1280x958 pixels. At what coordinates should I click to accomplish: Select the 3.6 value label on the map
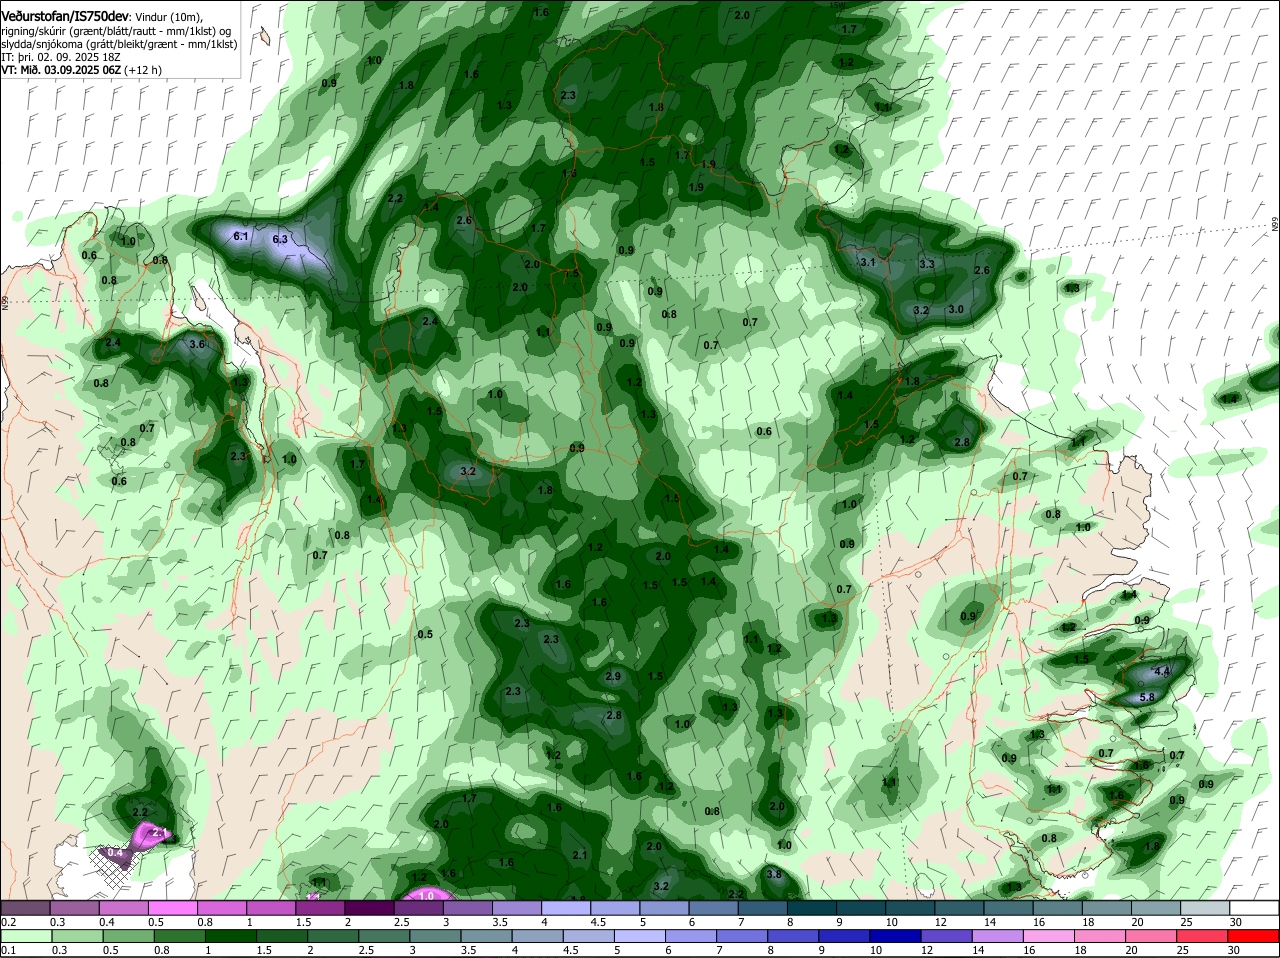point(197,344)
